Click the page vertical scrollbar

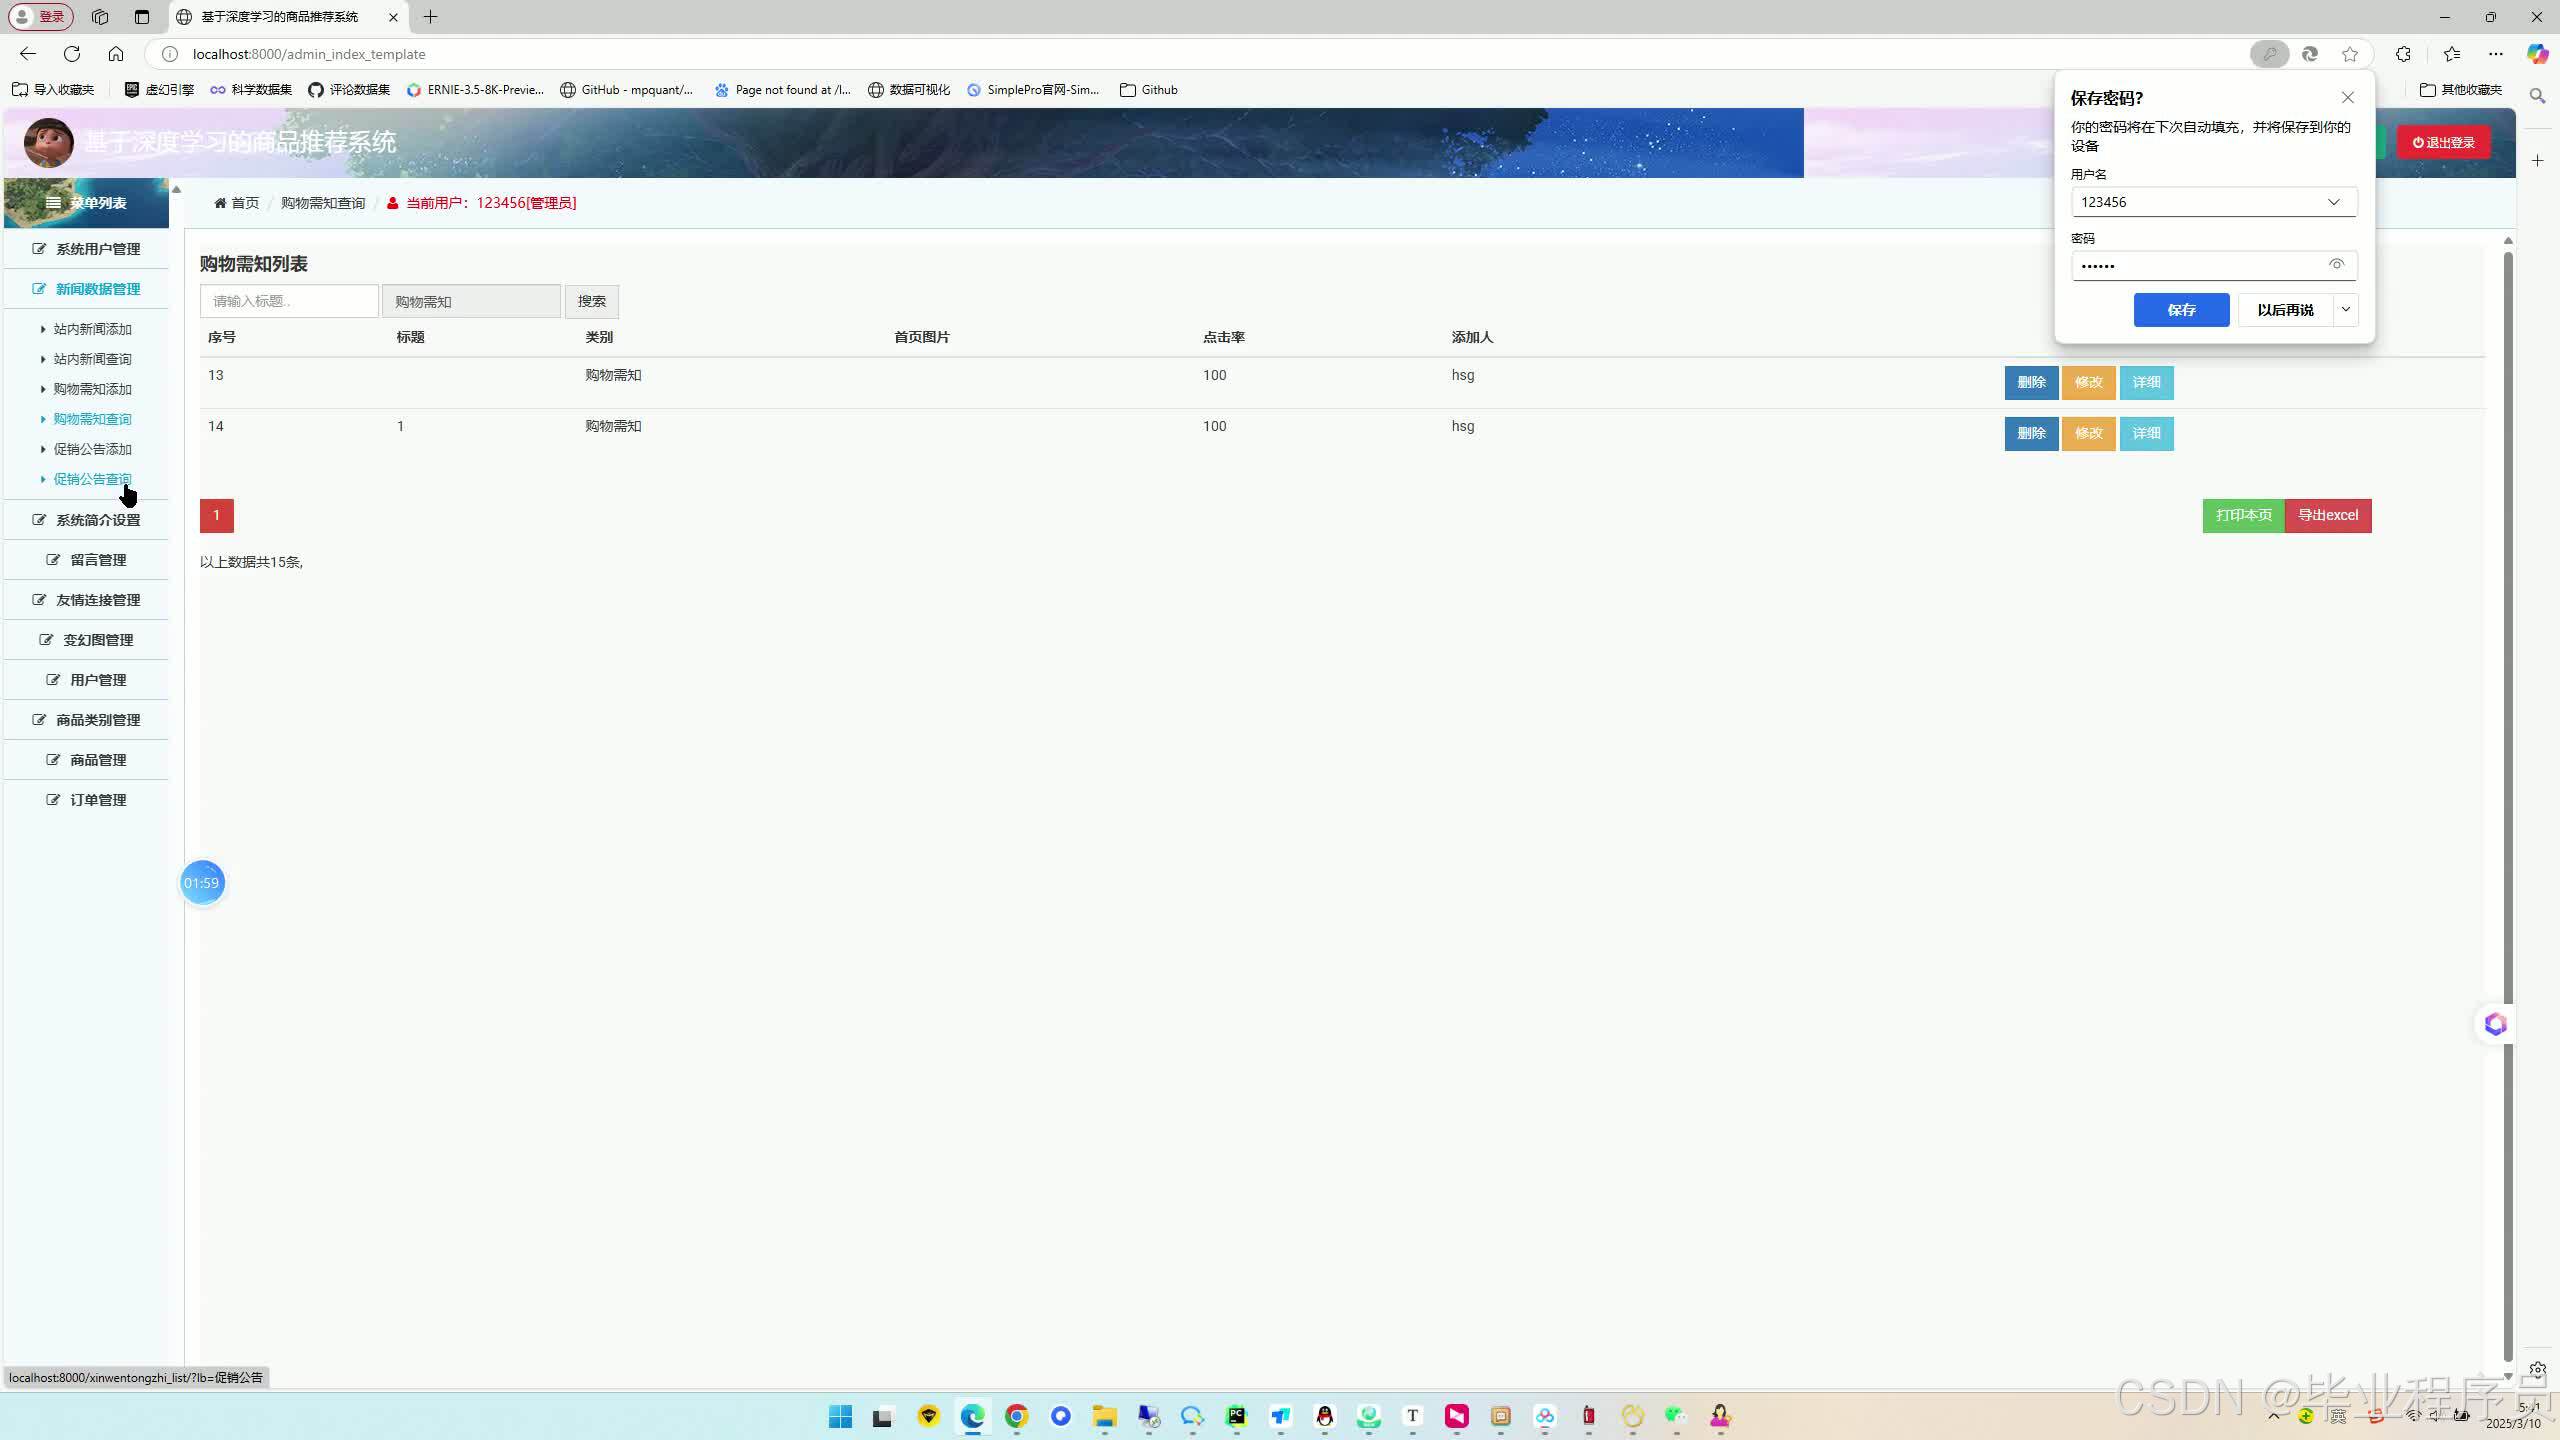[x=2507, y=805]
